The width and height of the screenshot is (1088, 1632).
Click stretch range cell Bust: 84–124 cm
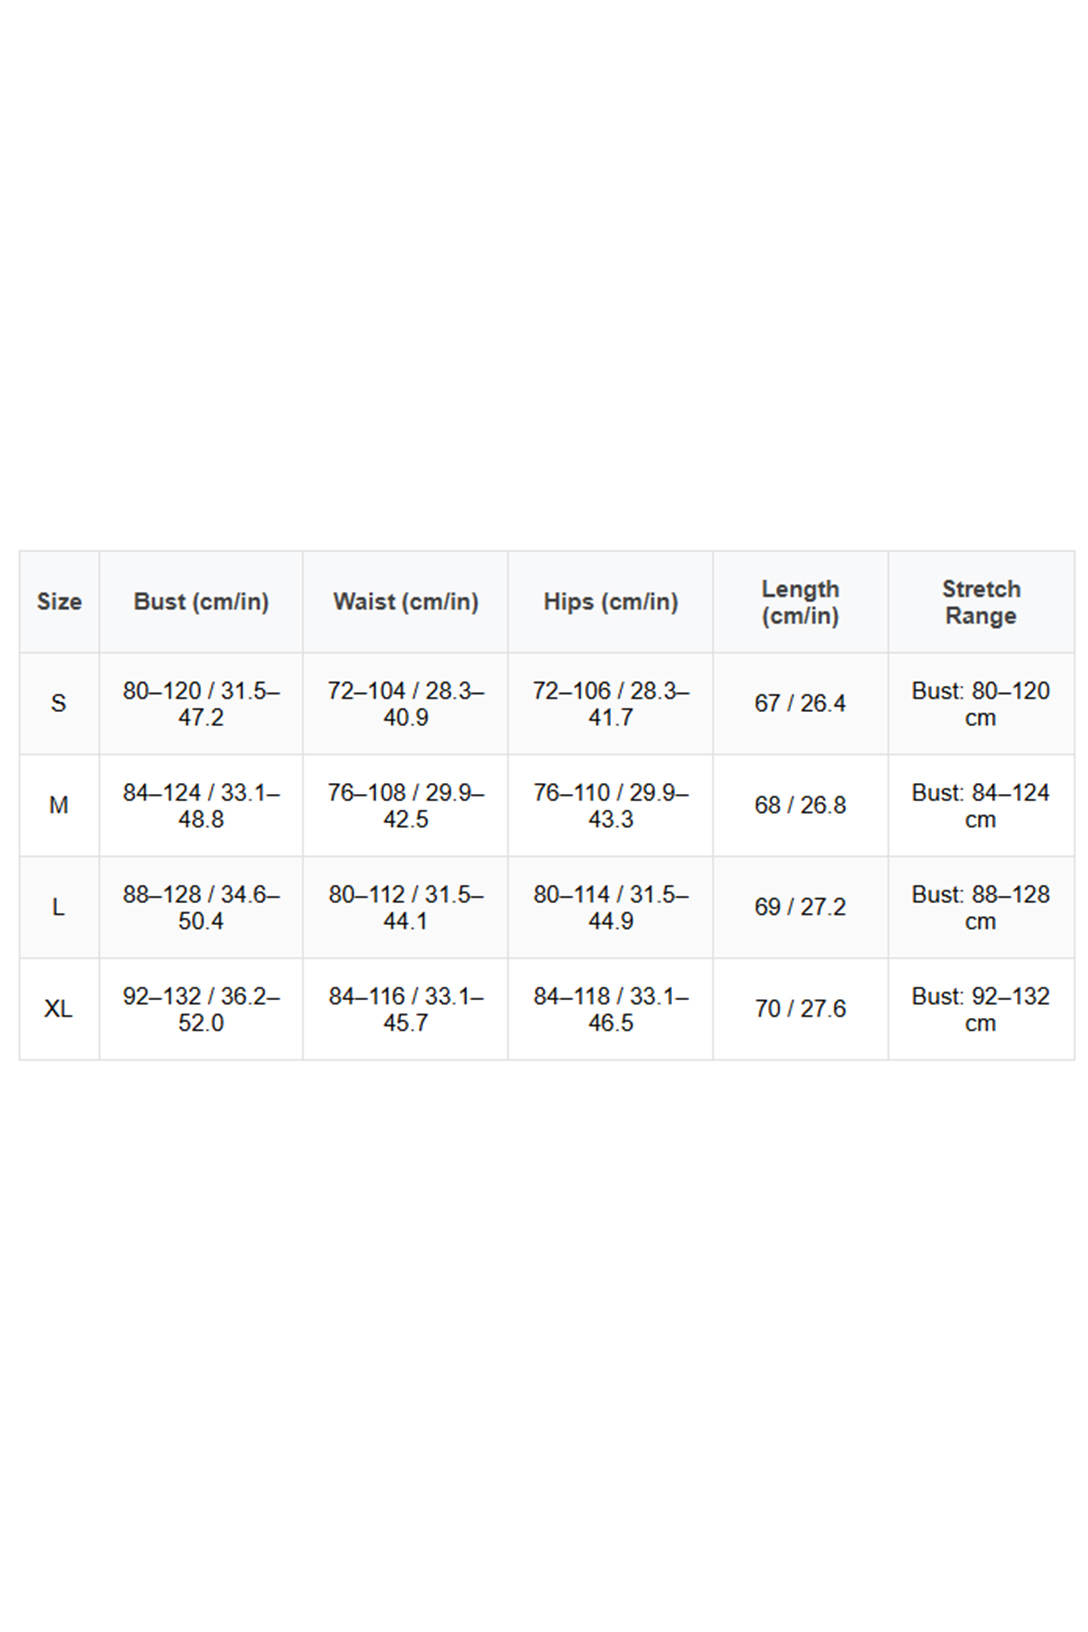[980, 806]
